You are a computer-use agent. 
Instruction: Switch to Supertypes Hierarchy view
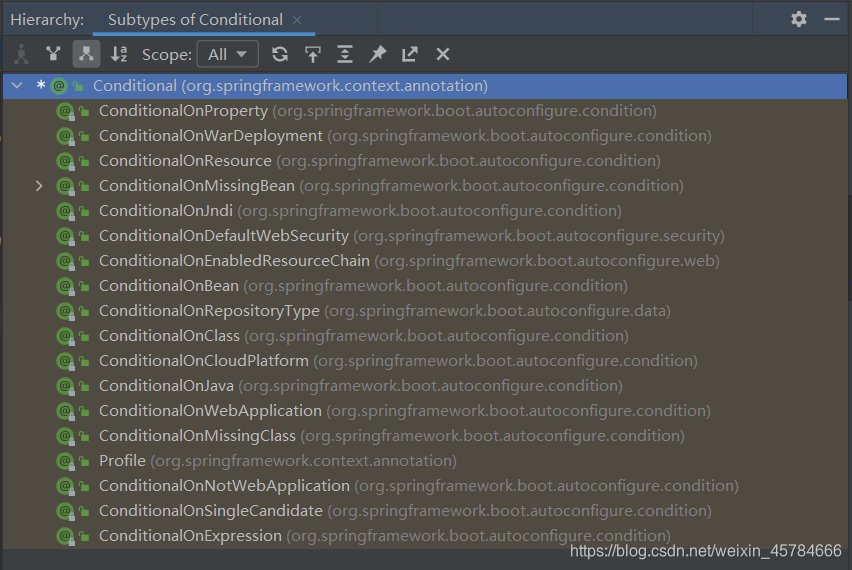click(53, 54)
